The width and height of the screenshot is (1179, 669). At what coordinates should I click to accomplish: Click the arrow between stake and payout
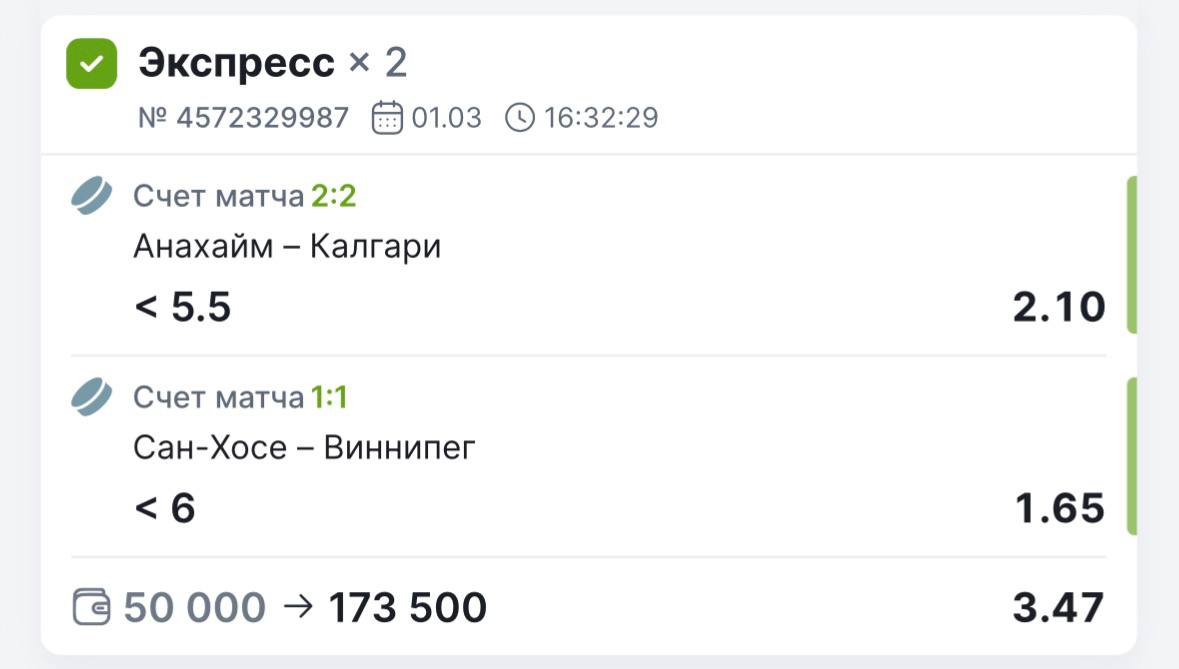tap(298, 607)
